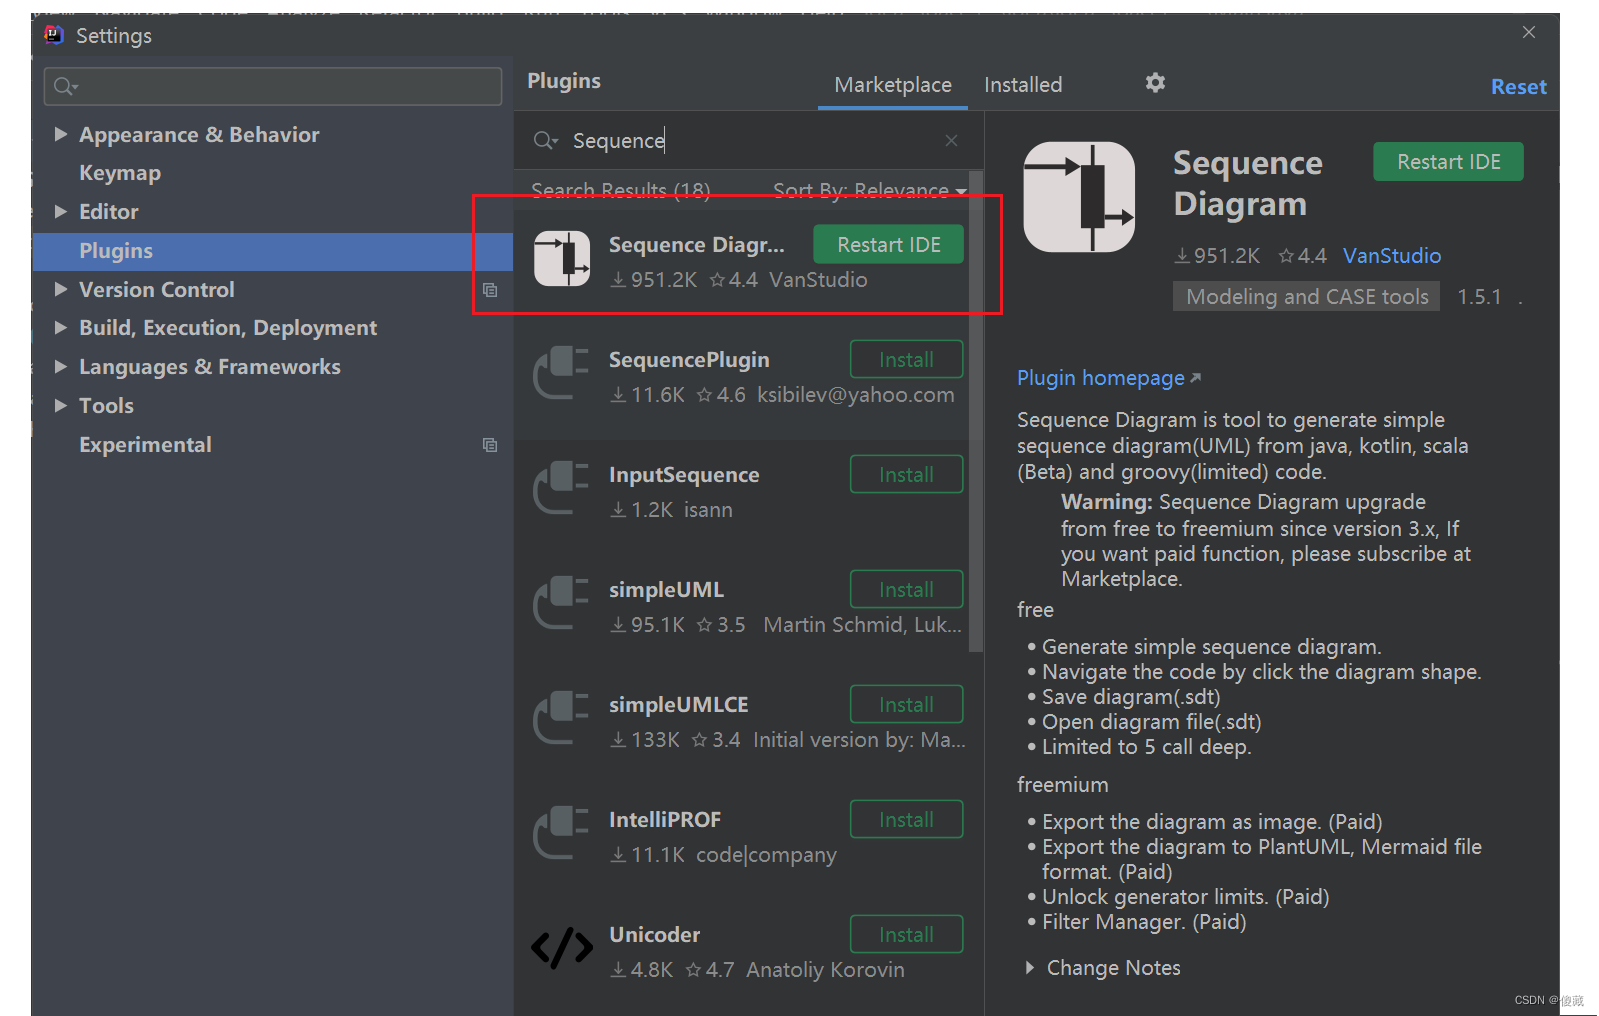Click the Reset link
This screenshot has width=1599, height=1016.
[1518, 87]
